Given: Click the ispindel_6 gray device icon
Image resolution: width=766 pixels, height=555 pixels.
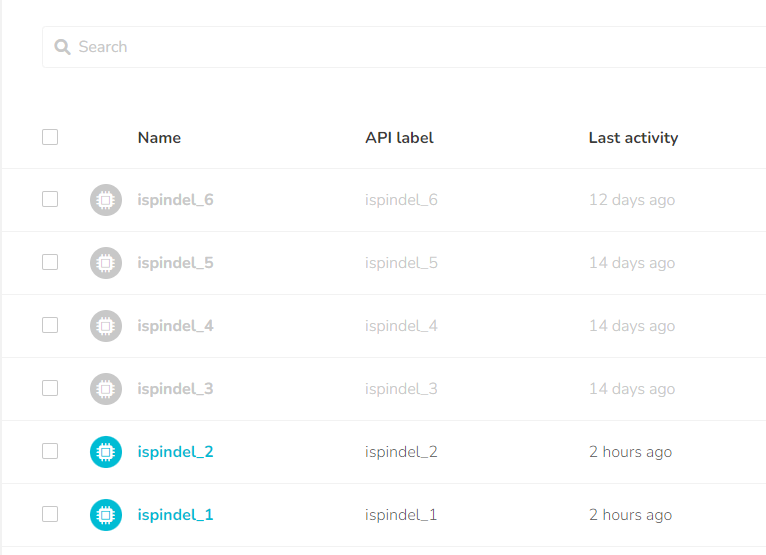Looking at the screenshot, I should point(106,200).
